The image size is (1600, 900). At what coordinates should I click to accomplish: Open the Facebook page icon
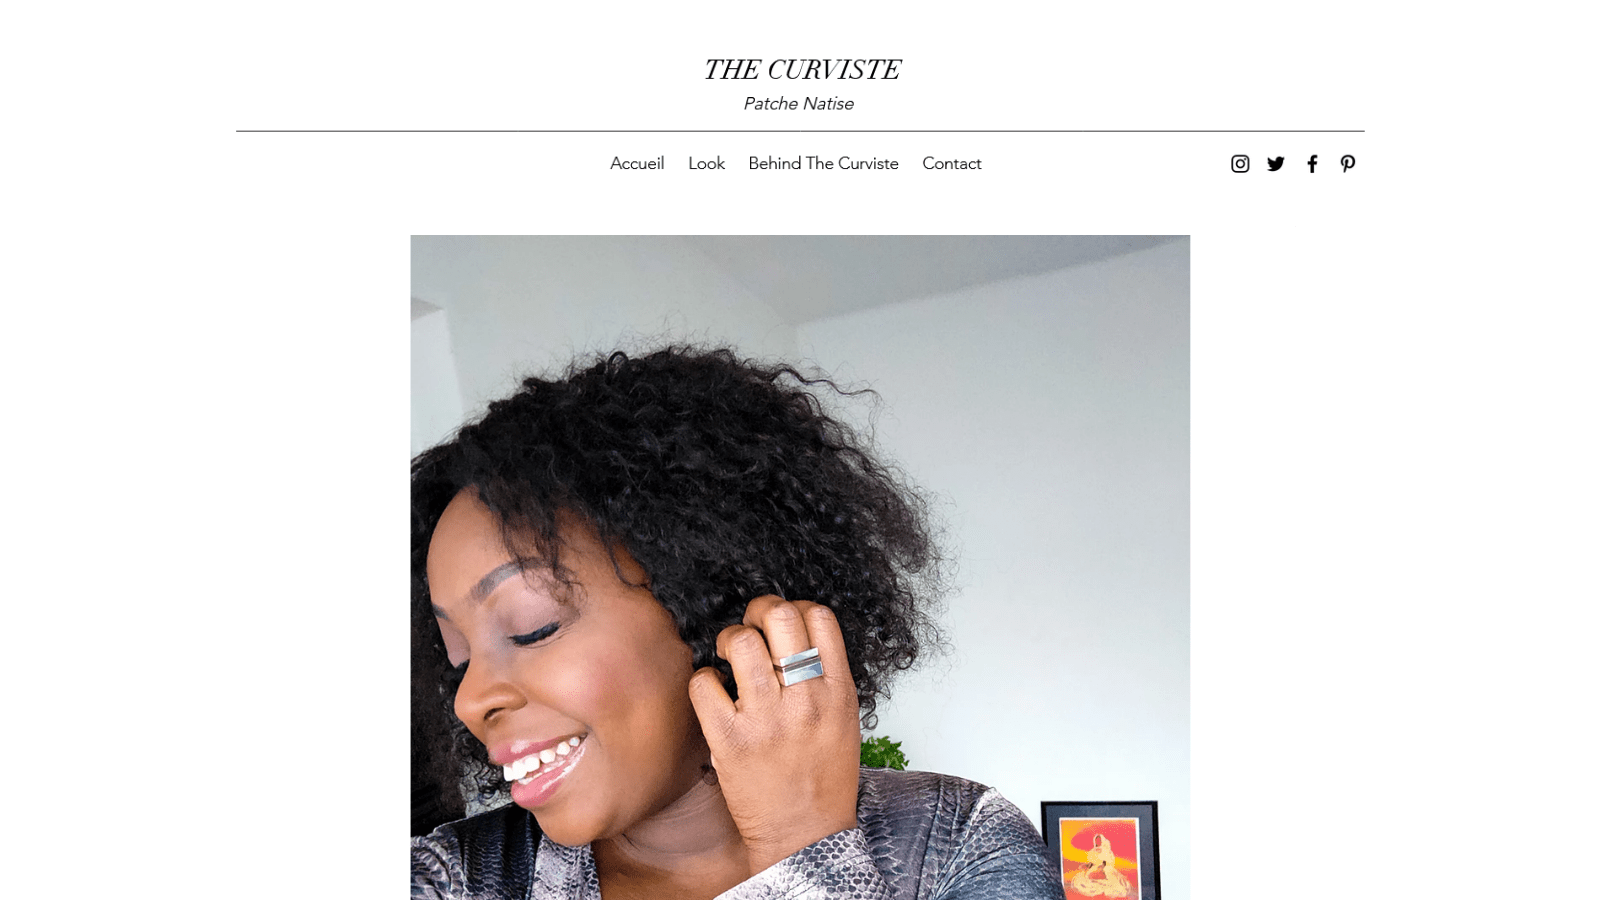(1312, 164)
